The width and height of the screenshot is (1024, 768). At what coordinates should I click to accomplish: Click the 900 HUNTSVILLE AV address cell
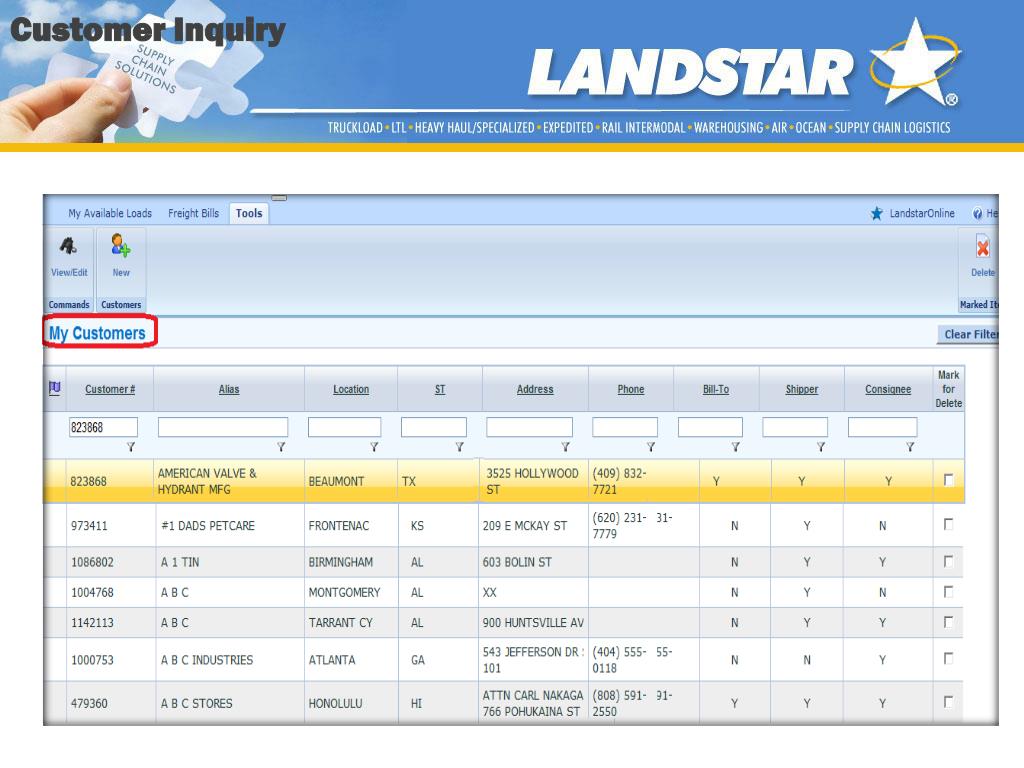[533, 622]
